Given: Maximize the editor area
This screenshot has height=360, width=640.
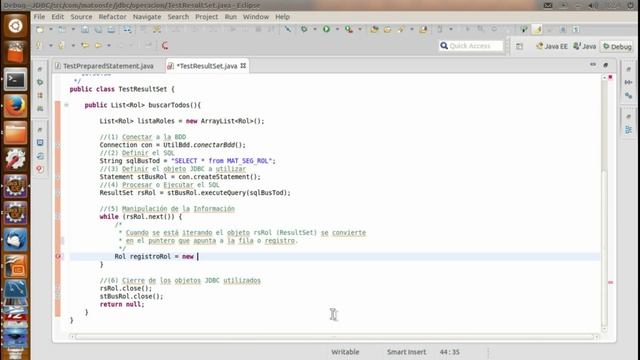Looking at the screenshot, I should (606, 65).
